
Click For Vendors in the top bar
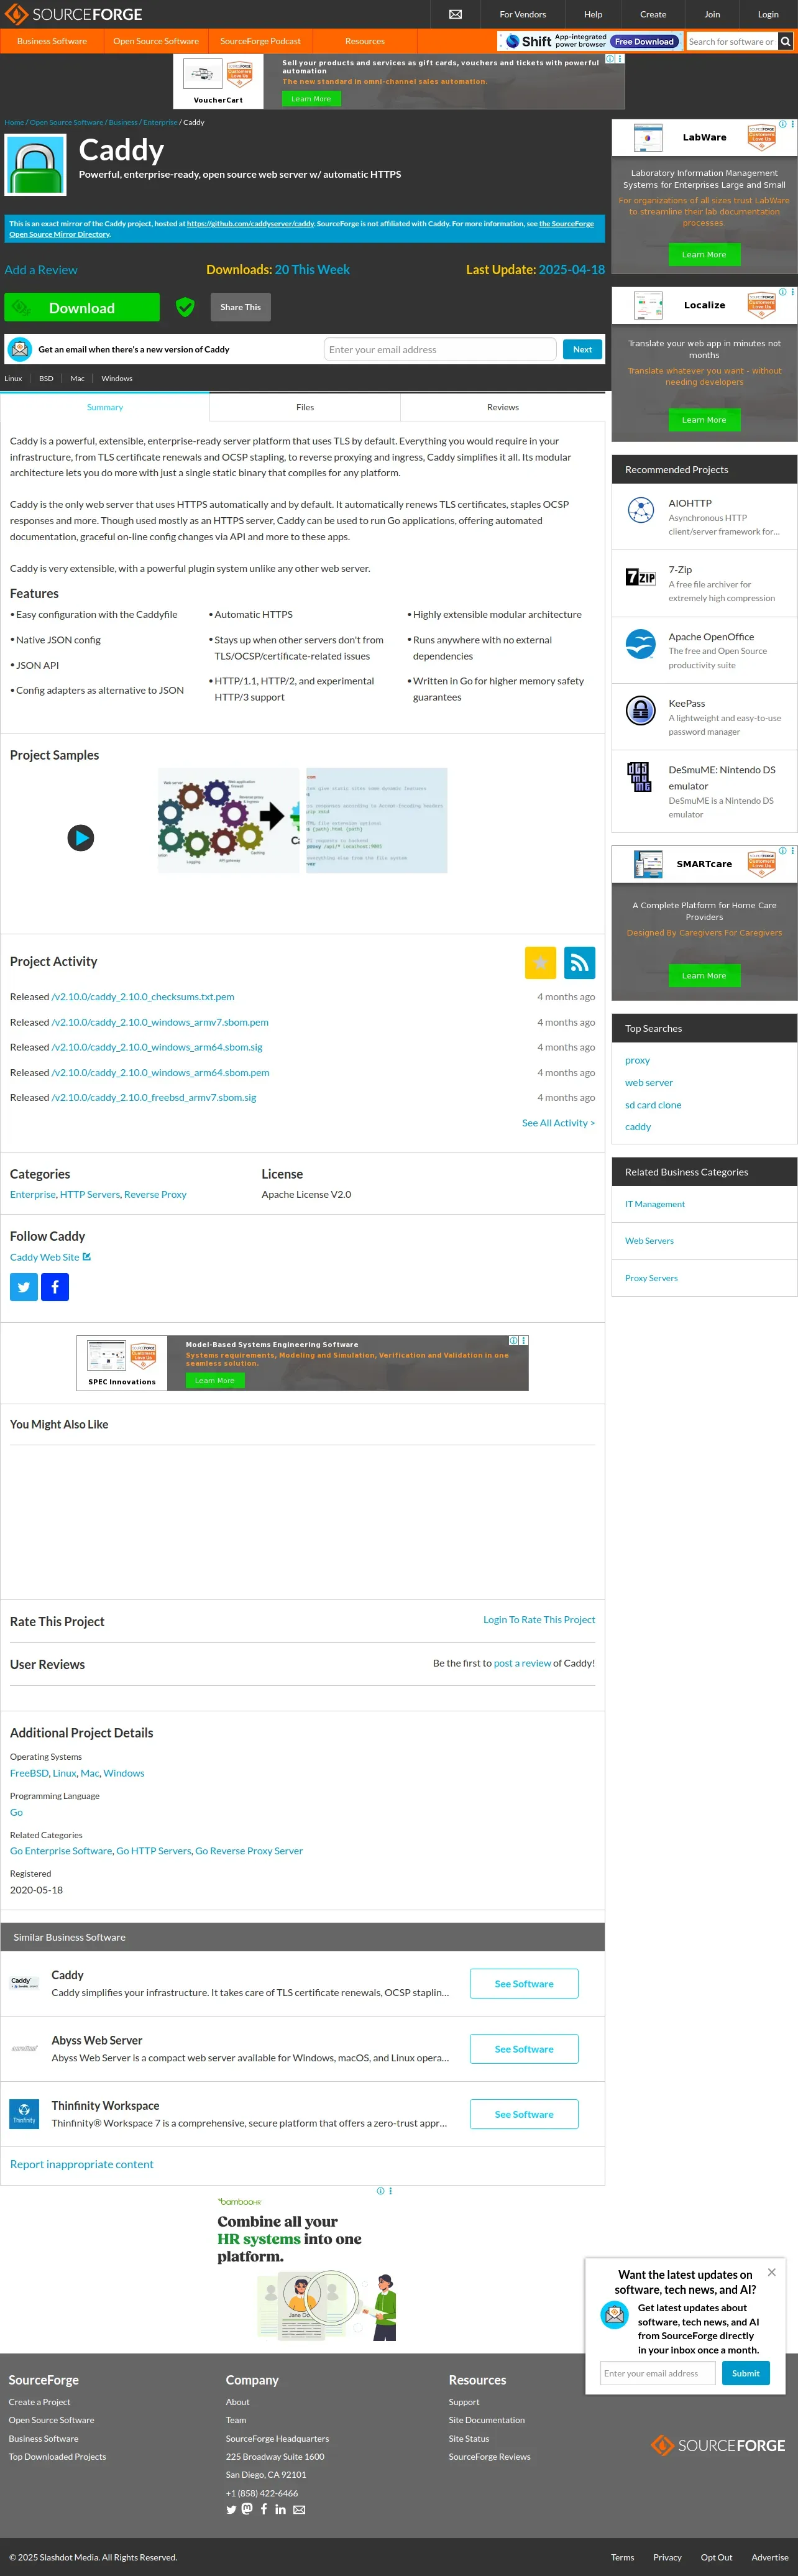523,14
